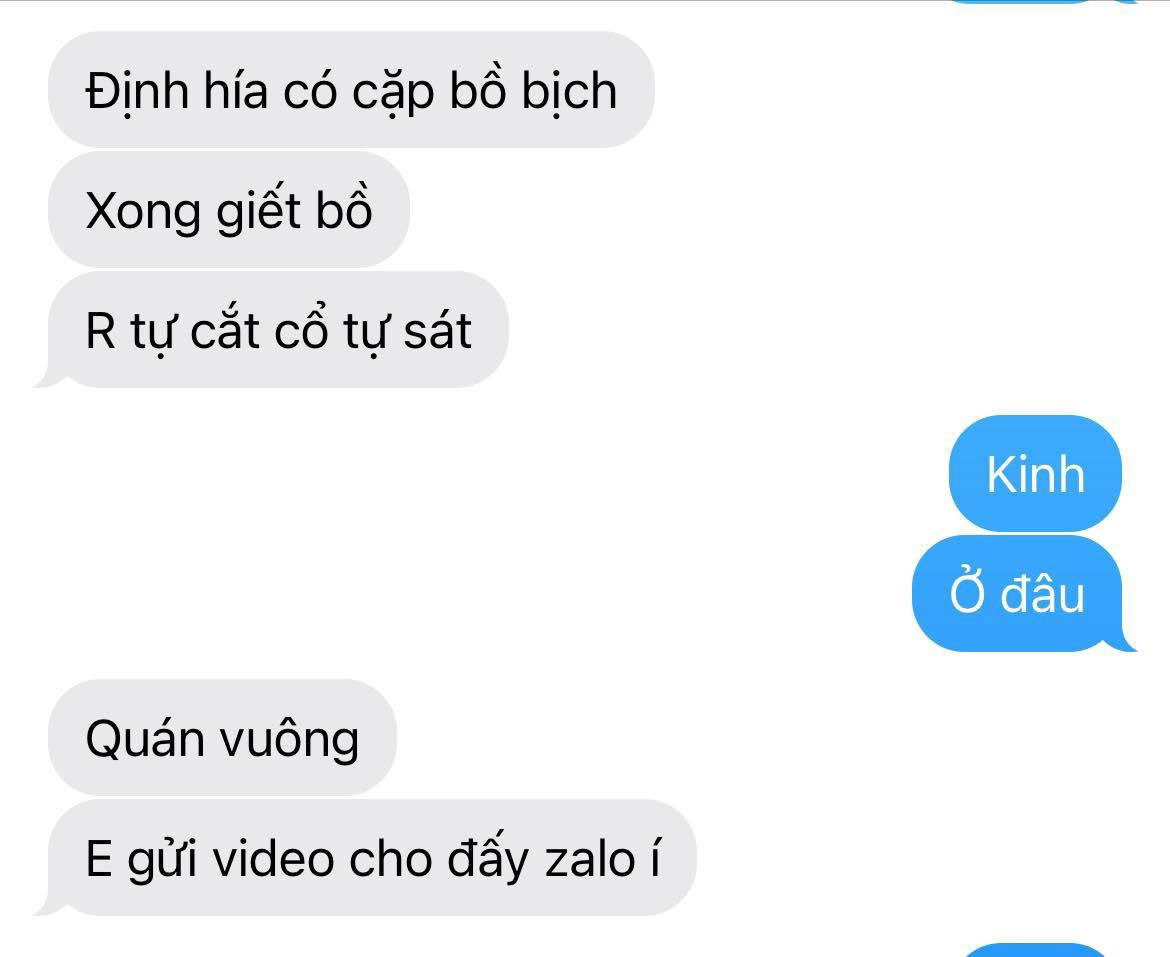Click the word "giết" in second message
The width and height of the screenshot is (1170, 957).
tap(258, 212)
